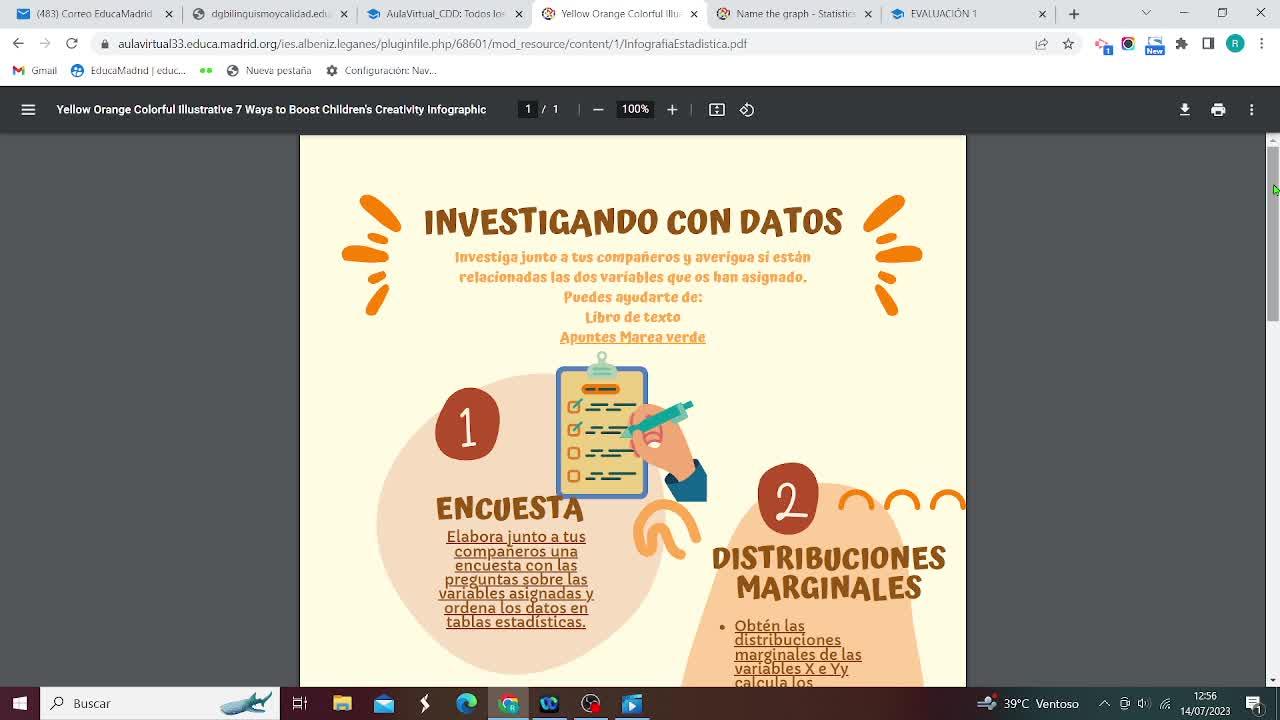The height and width of the screenshot is (720, 1280).
Task: Close the Correo EducaMadrid tab
Action: point(169,14)
